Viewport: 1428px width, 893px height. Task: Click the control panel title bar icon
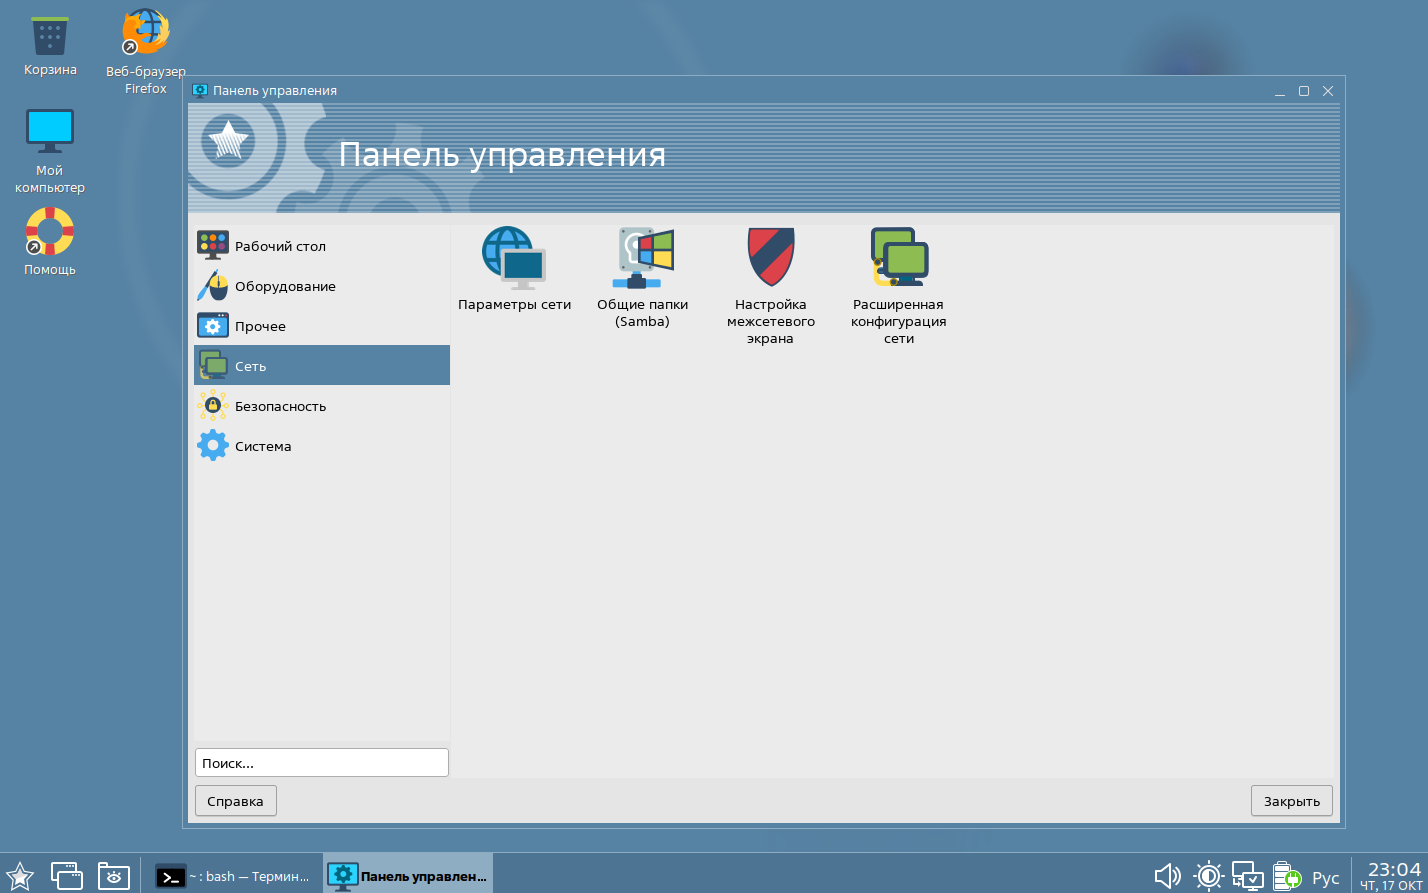(200, 90)
